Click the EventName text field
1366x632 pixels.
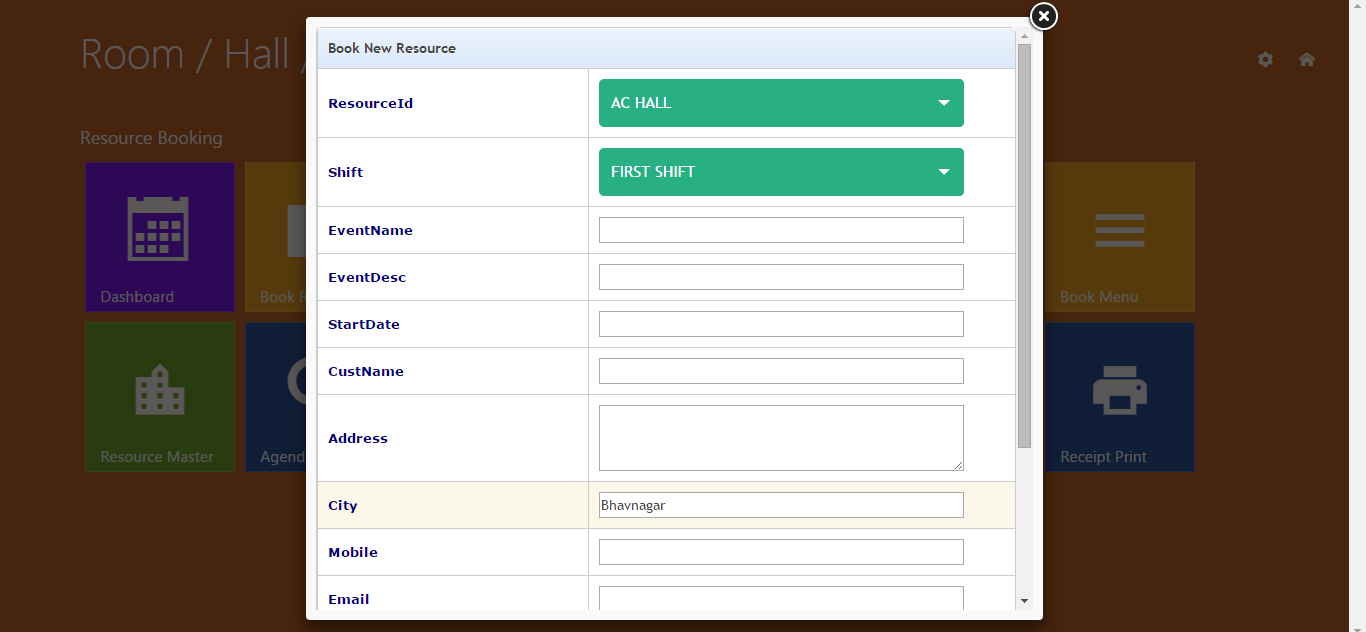tap(780, 230)
